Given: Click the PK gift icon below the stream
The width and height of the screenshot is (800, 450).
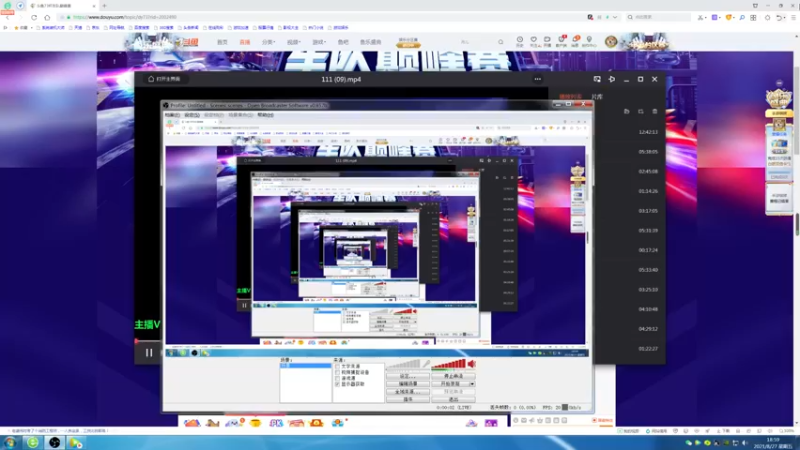Looking at the screenshot, I should pos(276,423).
